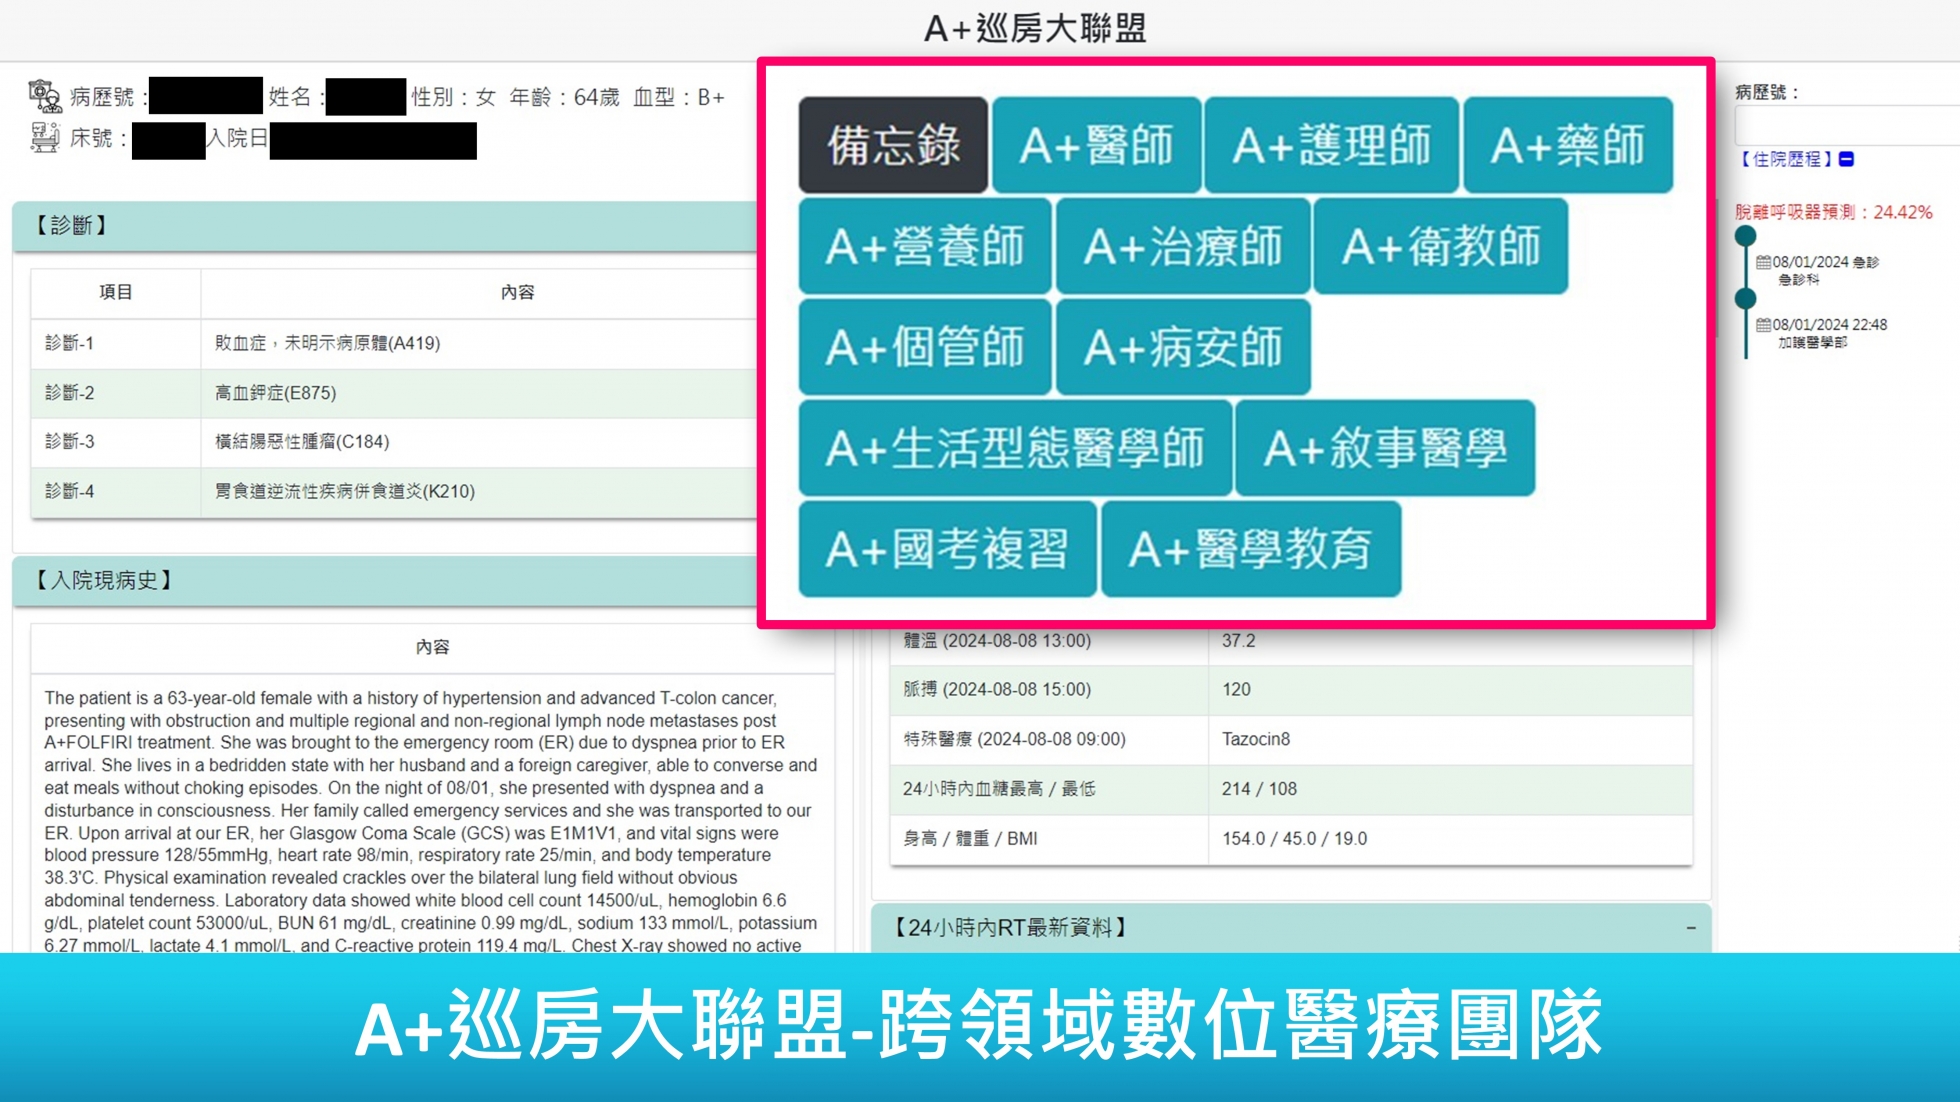Select the A+護理師 button
Screen dimensions: 1960x1102
click(x=1331, y=145)
